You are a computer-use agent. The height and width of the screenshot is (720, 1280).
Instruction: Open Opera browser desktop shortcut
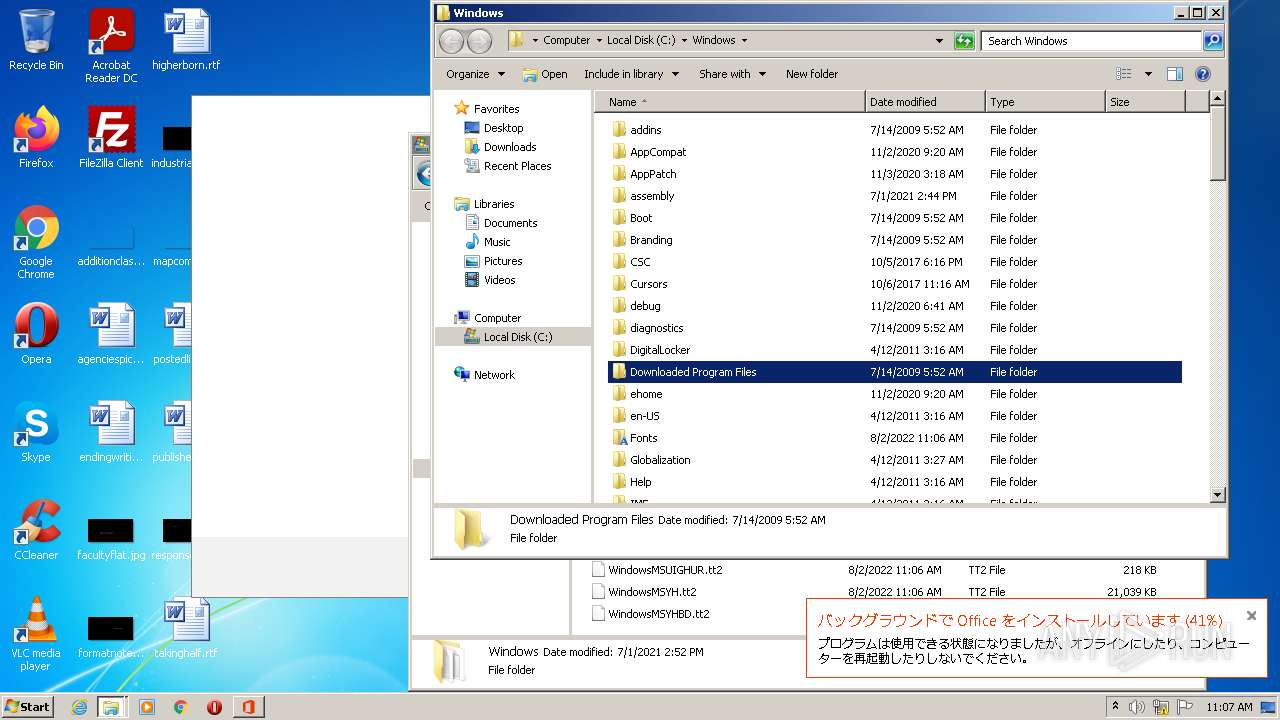(36, 334)
